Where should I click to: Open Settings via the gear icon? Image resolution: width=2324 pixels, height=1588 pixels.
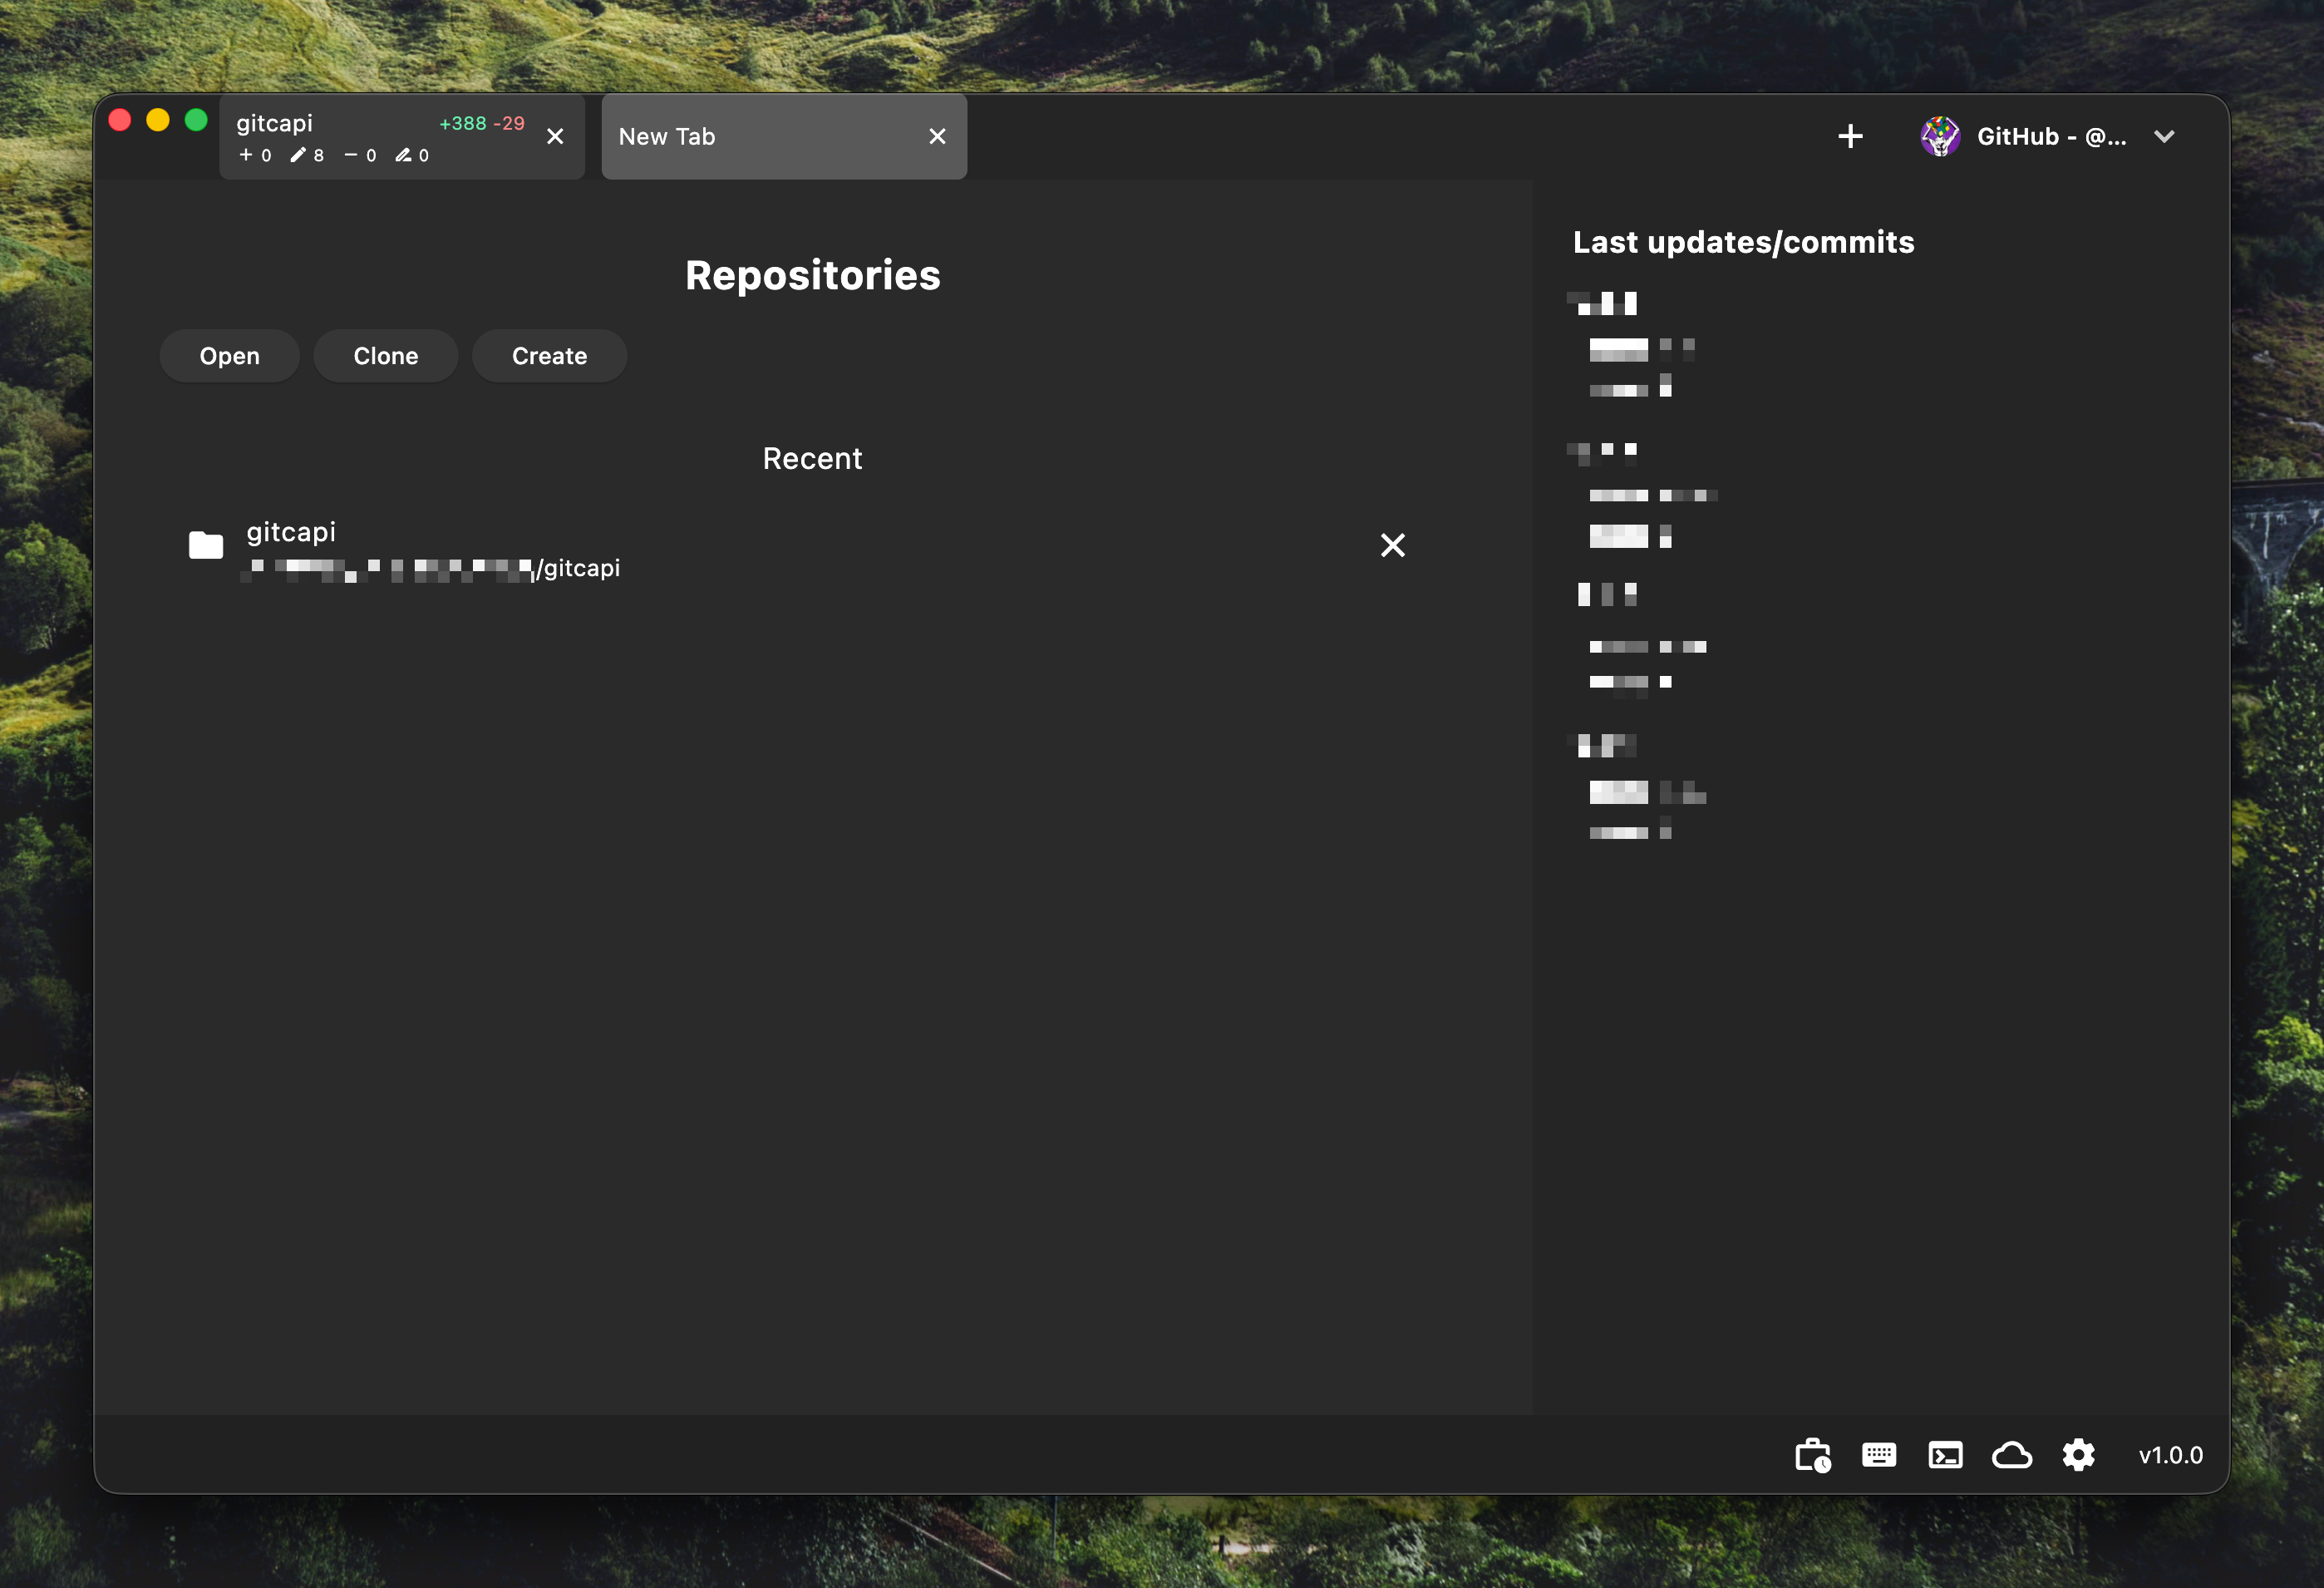(x=2078, y=1455)
